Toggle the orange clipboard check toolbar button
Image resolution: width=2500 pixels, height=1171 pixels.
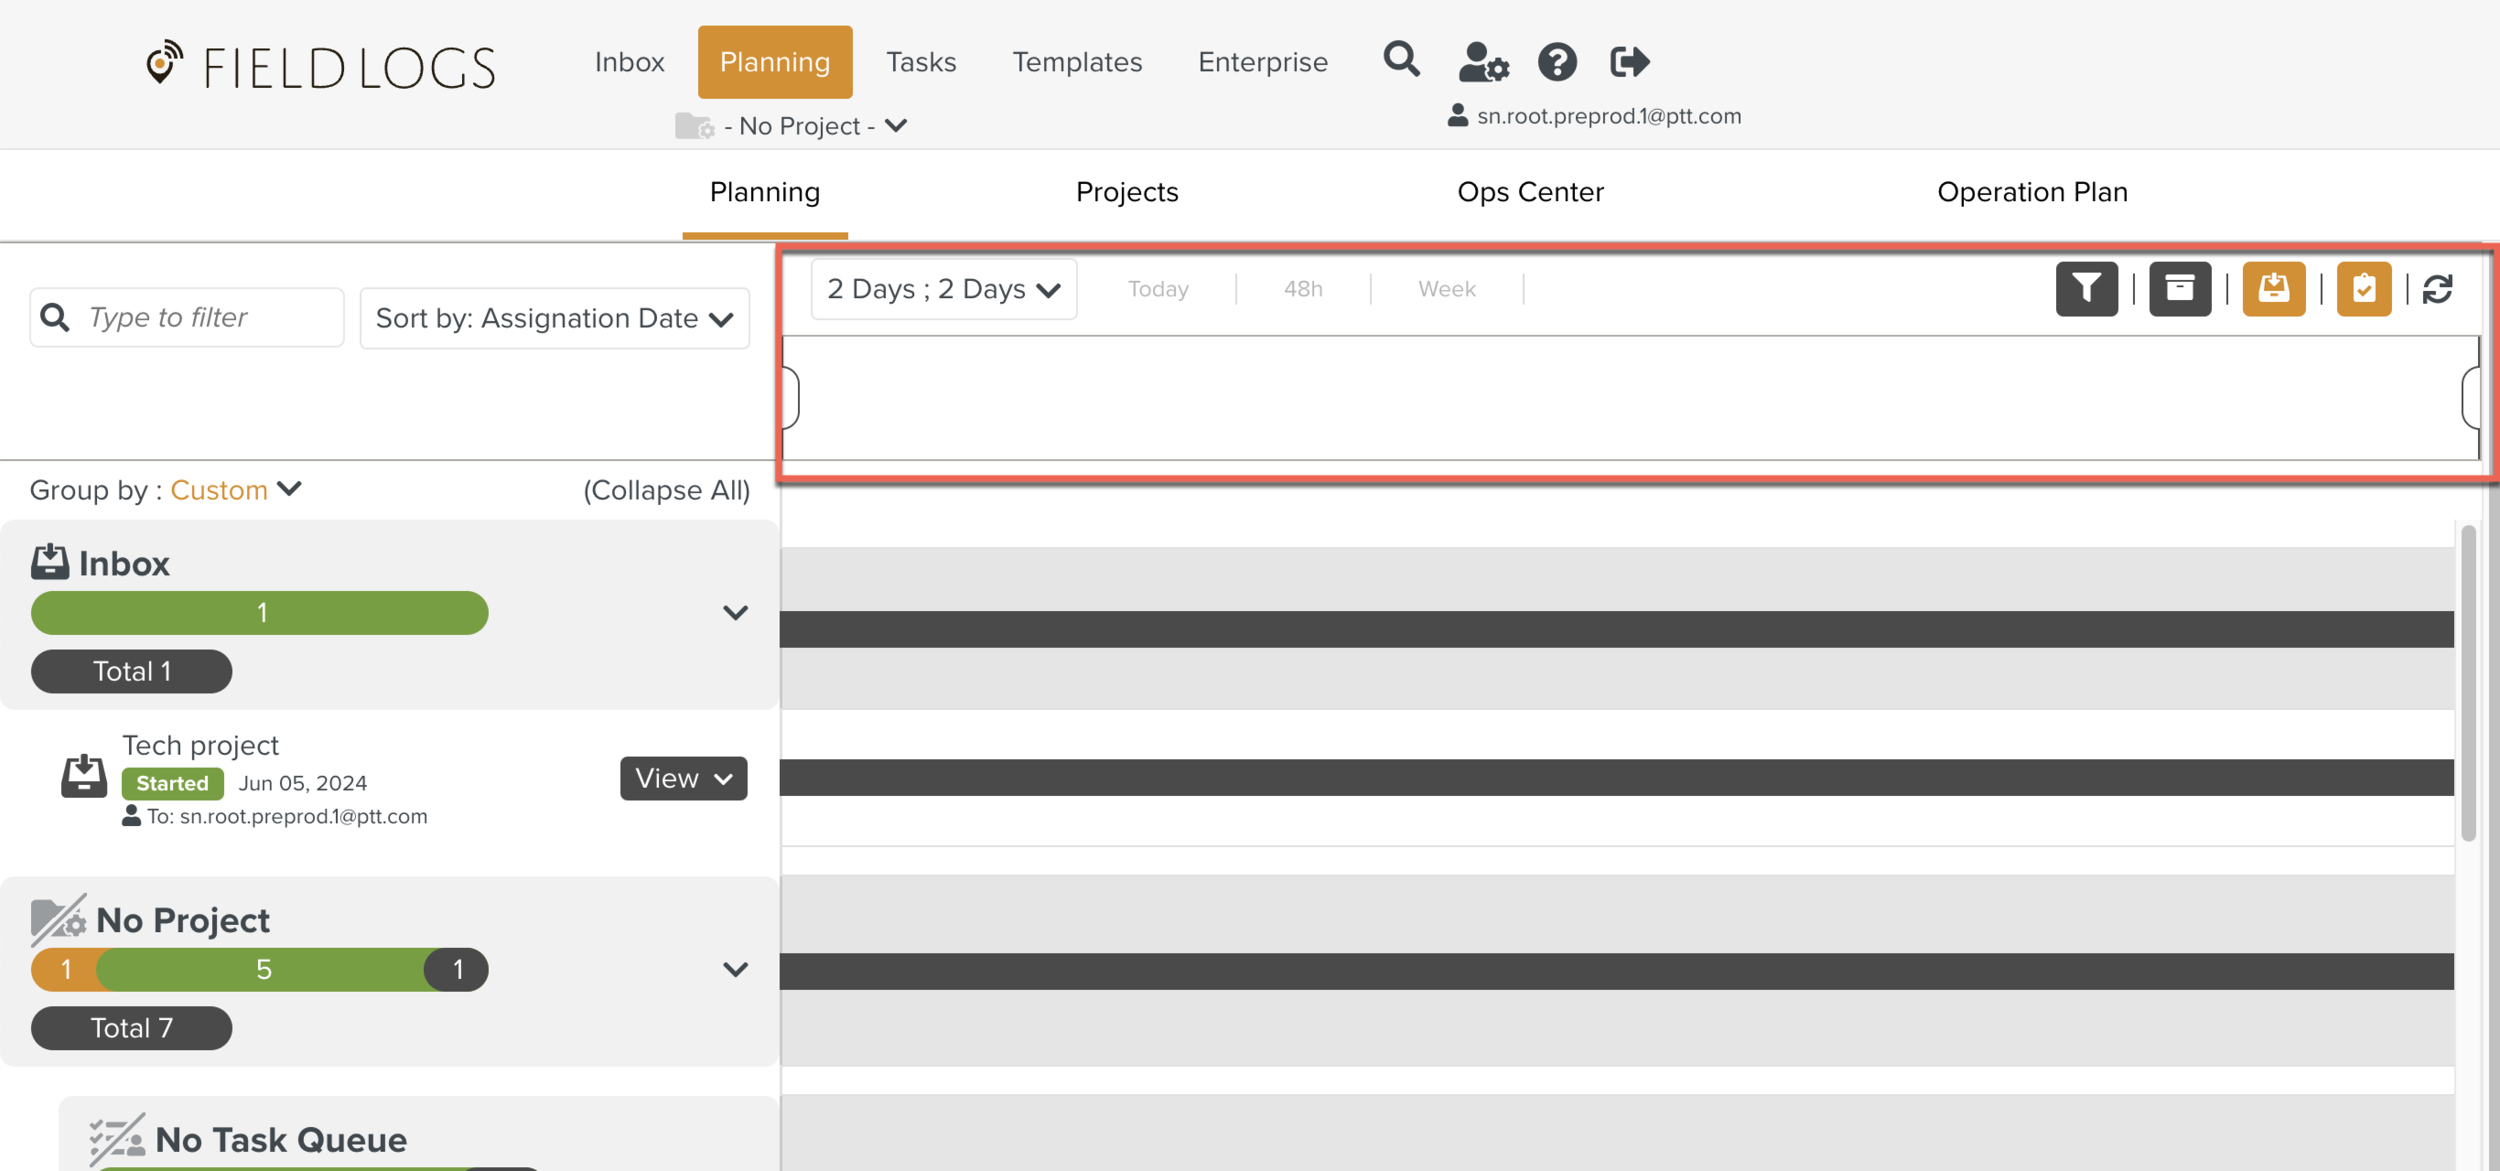(2364, 289)
